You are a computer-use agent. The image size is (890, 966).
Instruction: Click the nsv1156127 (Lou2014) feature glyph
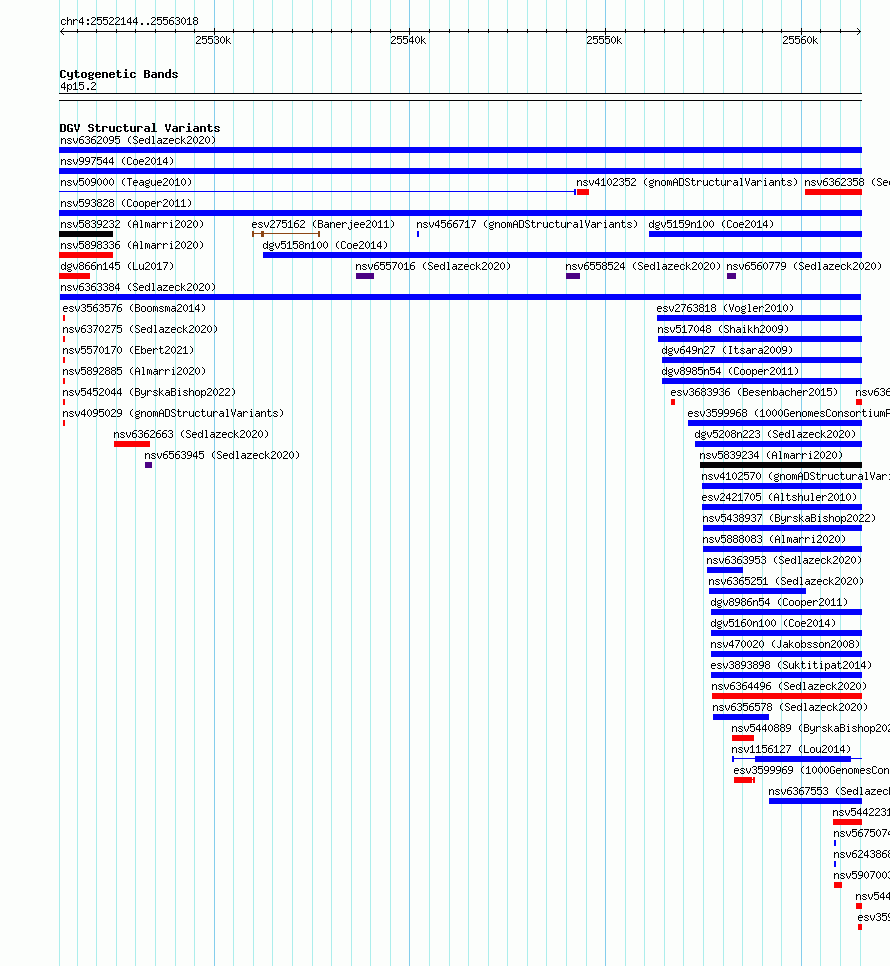tap(797, 759)
